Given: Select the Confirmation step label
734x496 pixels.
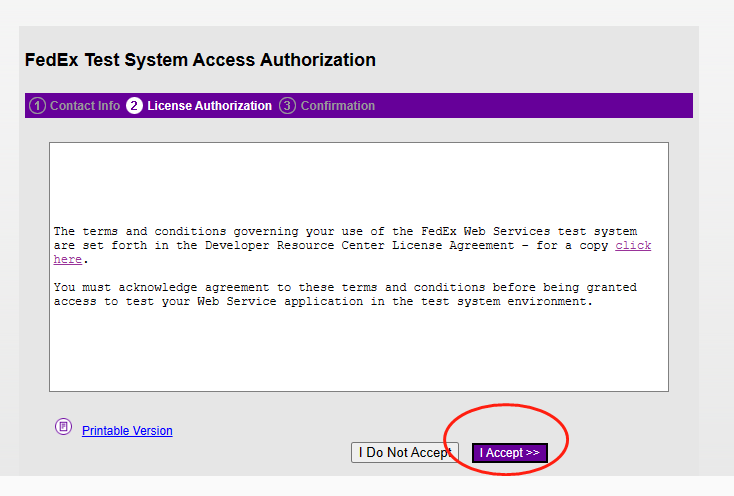Looking at the screenshot, I should 338,106.
